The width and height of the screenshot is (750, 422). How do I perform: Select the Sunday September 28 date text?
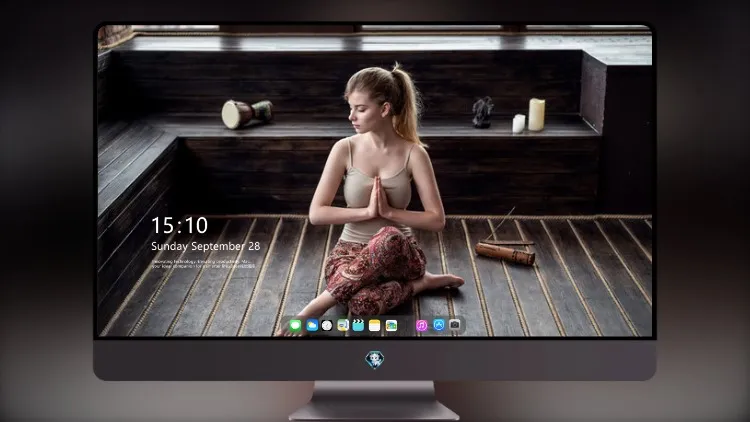(206, 246)
